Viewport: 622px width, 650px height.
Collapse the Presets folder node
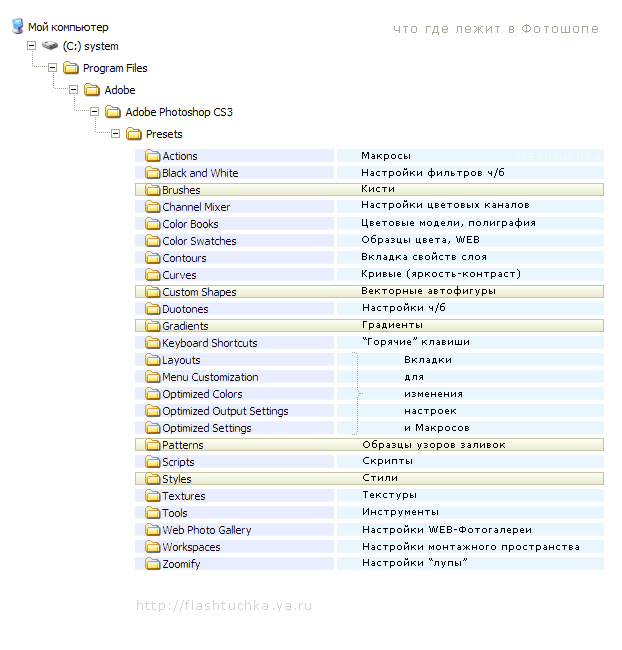pos(115,133)
